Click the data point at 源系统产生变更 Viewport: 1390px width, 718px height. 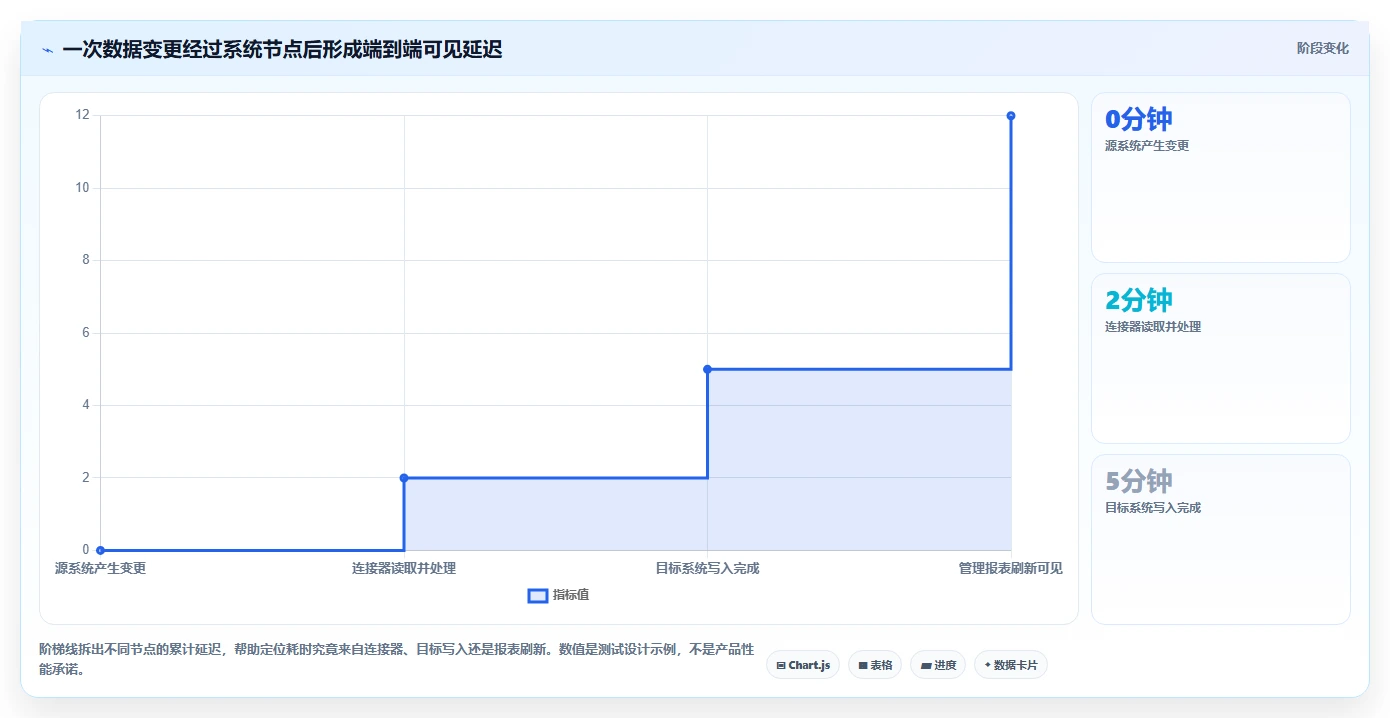[100, 550]
